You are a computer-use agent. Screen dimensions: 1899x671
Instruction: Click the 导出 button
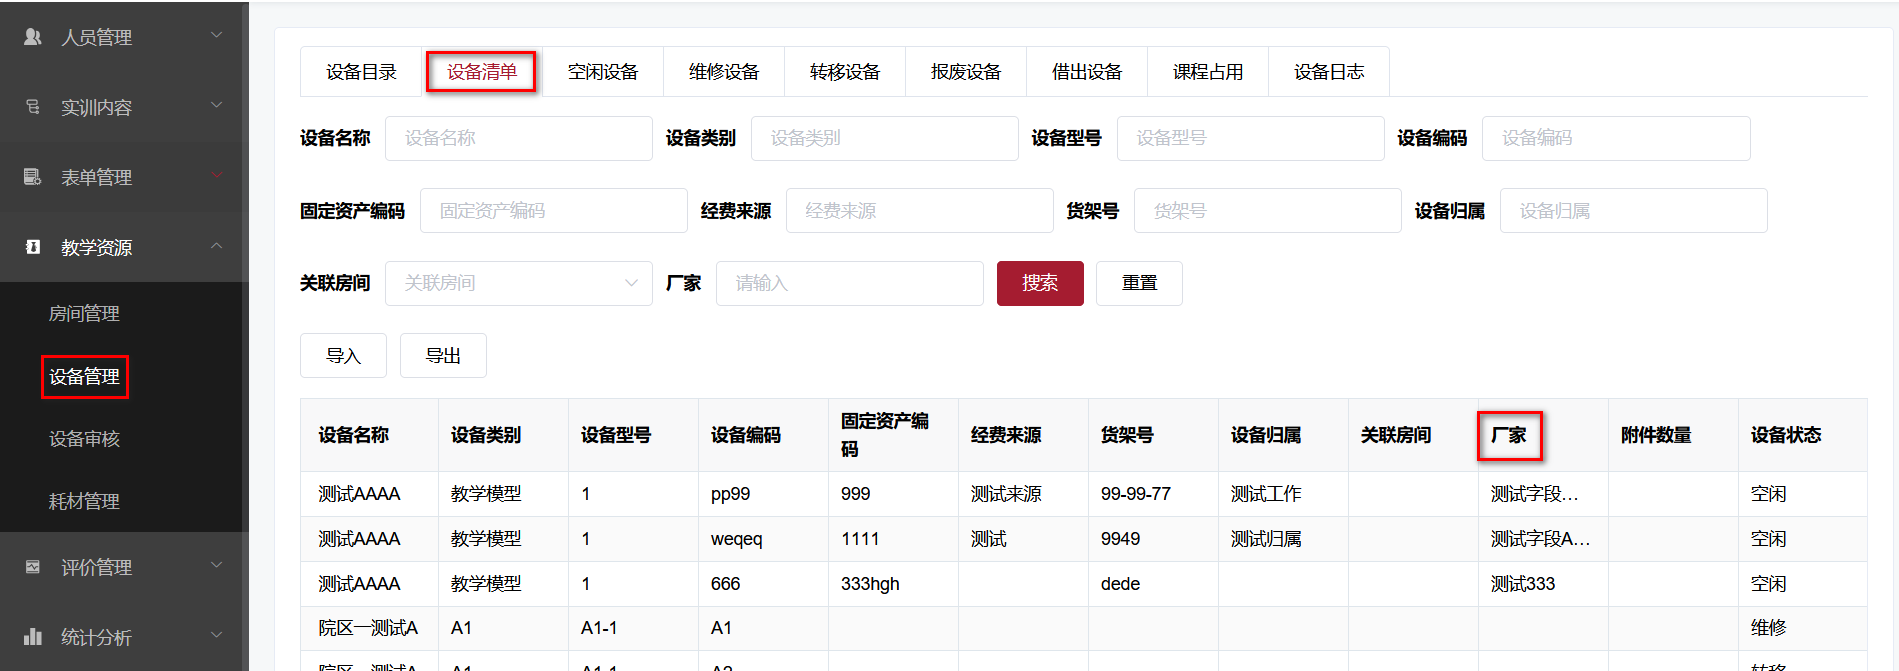coord(443,356)
